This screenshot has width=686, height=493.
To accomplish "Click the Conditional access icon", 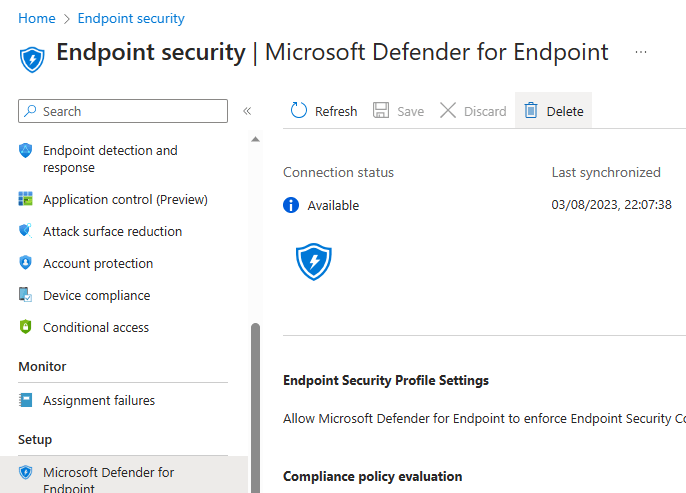I will click(26, 327).
